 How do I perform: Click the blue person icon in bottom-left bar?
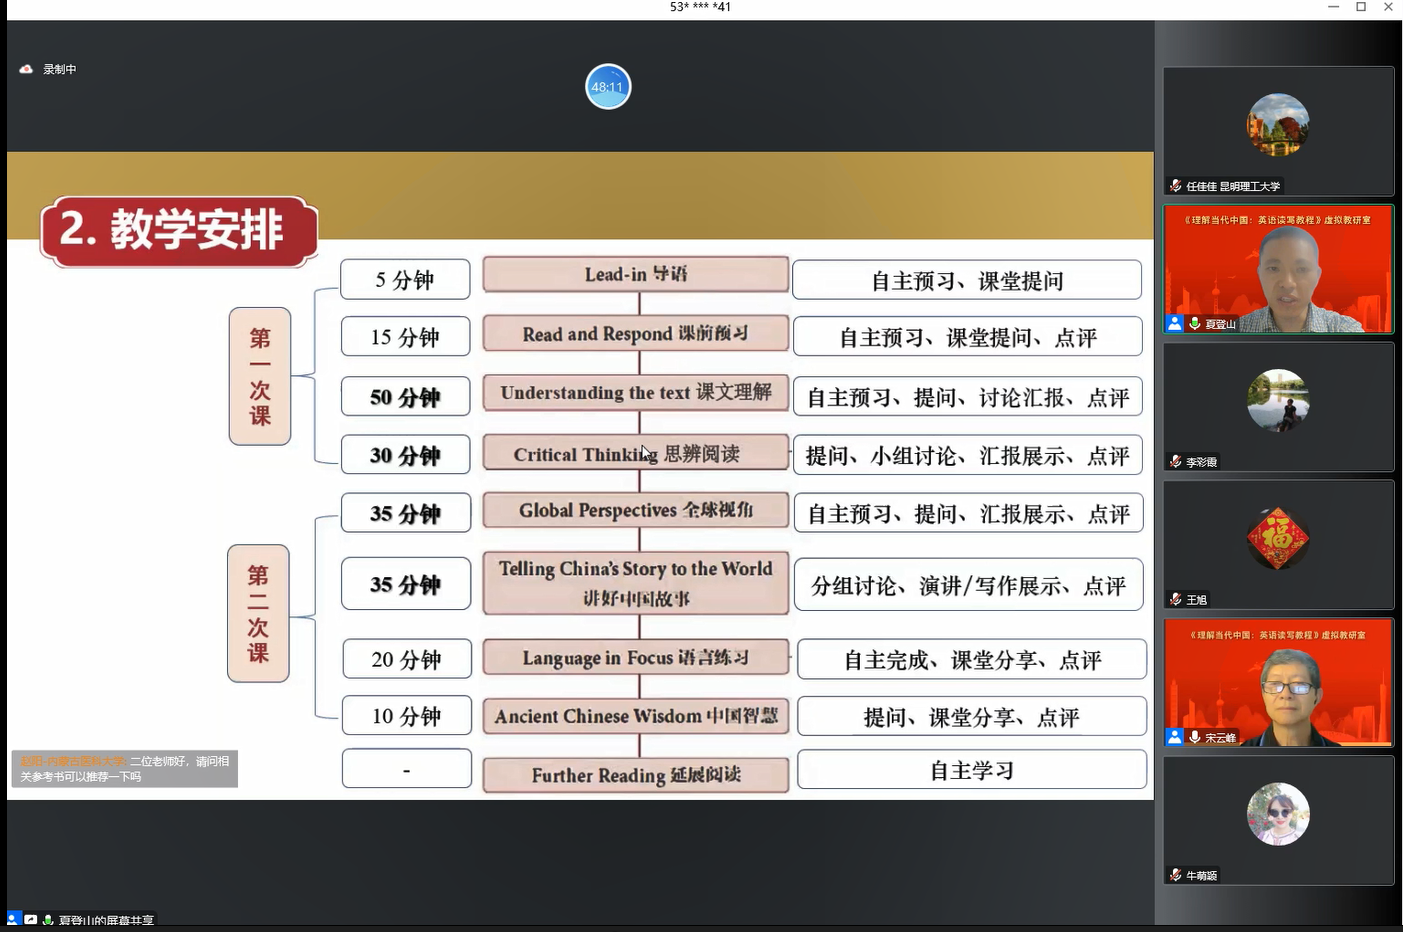[x=13, y=918]
